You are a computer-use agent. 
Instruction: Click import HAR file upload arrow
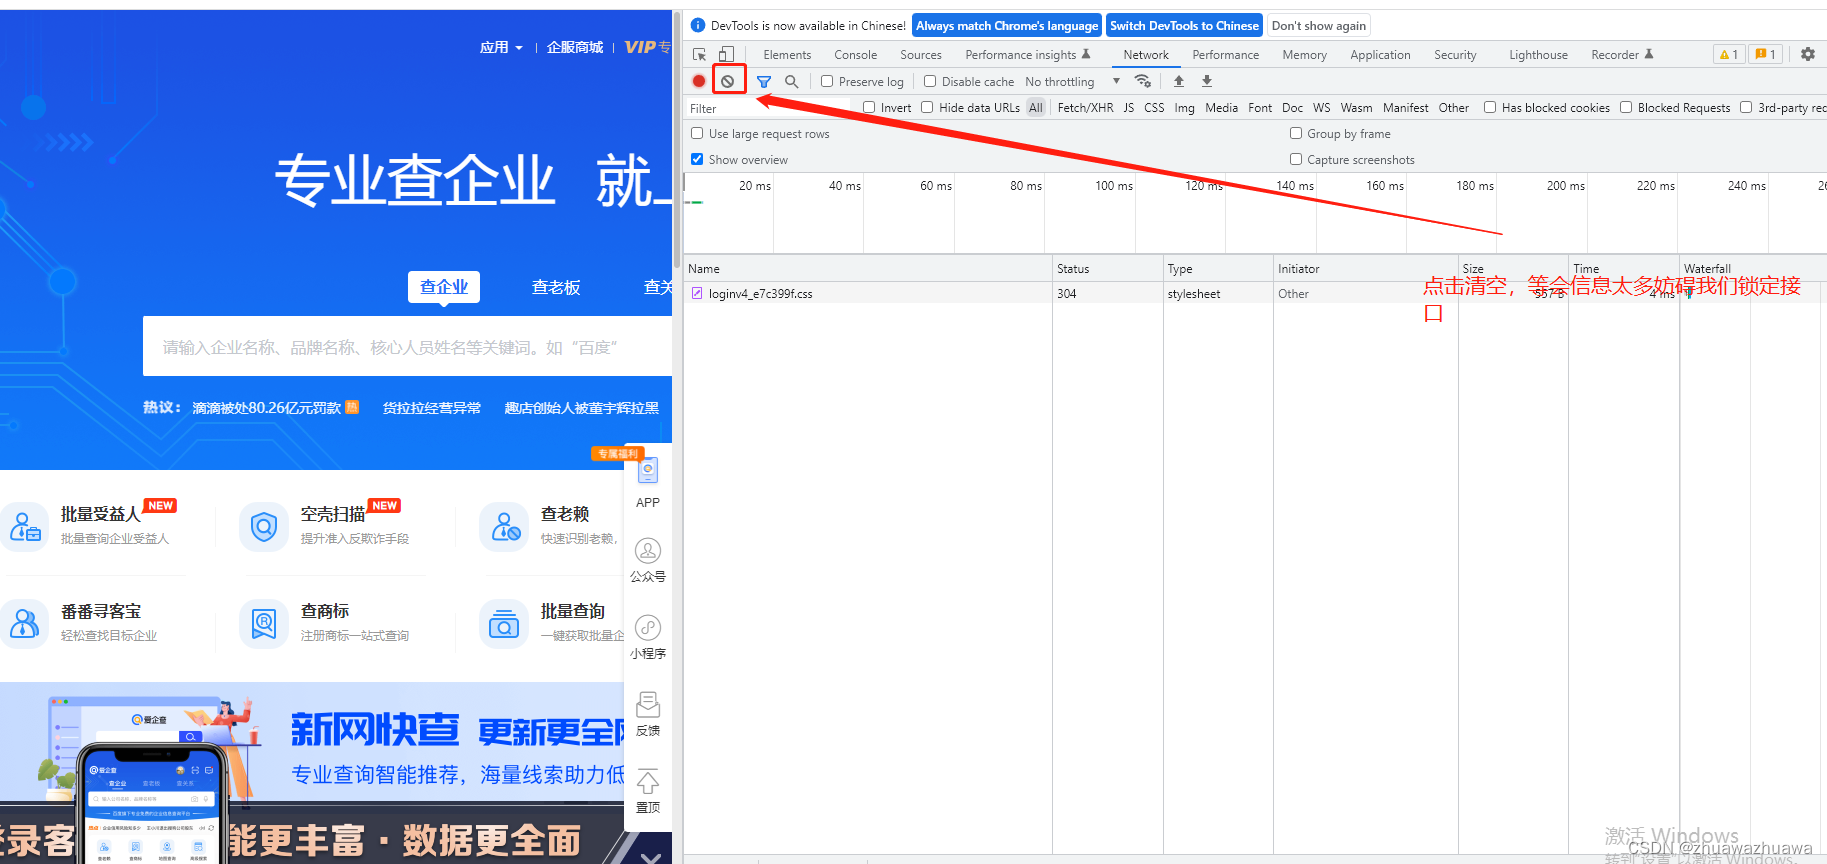click(1179, 81)
